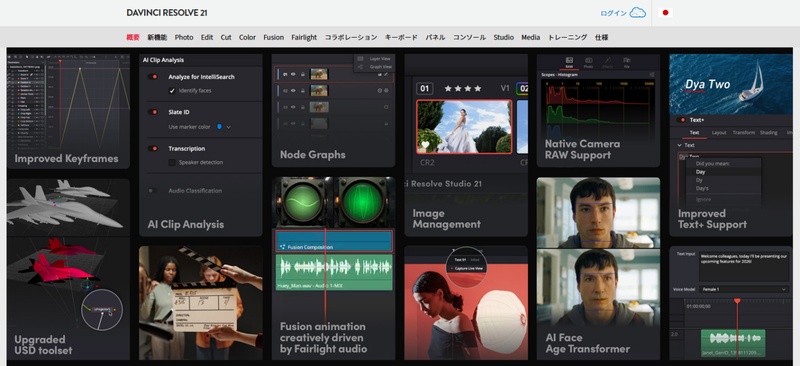Open the Cut nav item
Screen dimensions: 800x366
[226, 37]
